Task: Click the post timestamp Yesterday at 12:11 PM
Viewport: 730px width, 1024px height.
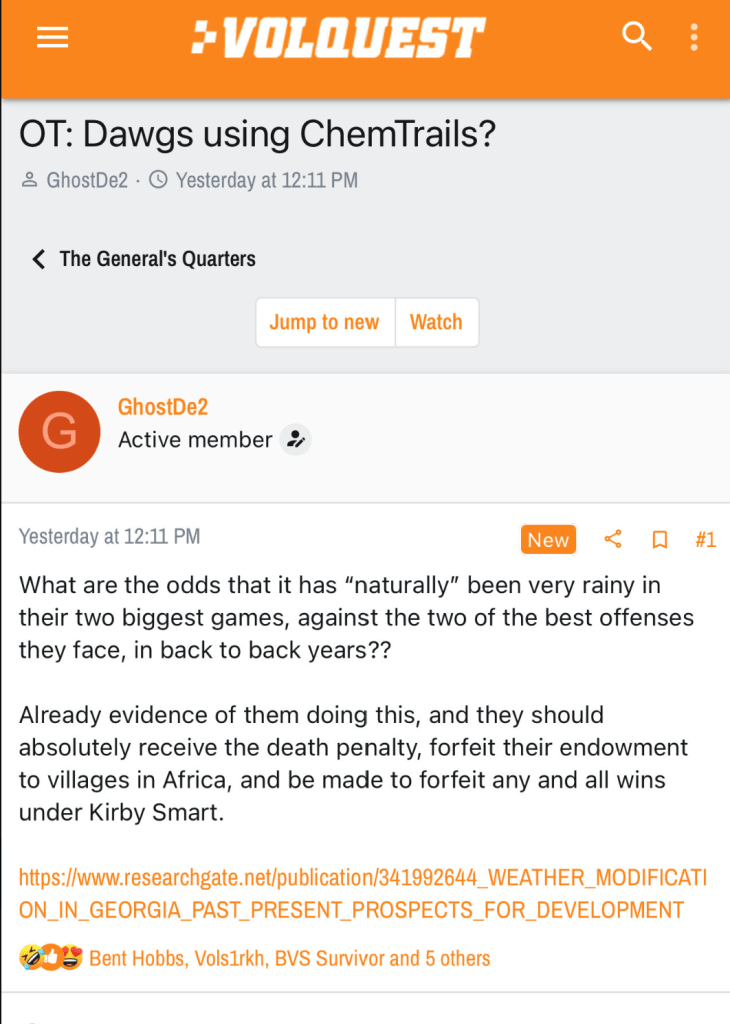Action: 109,536
